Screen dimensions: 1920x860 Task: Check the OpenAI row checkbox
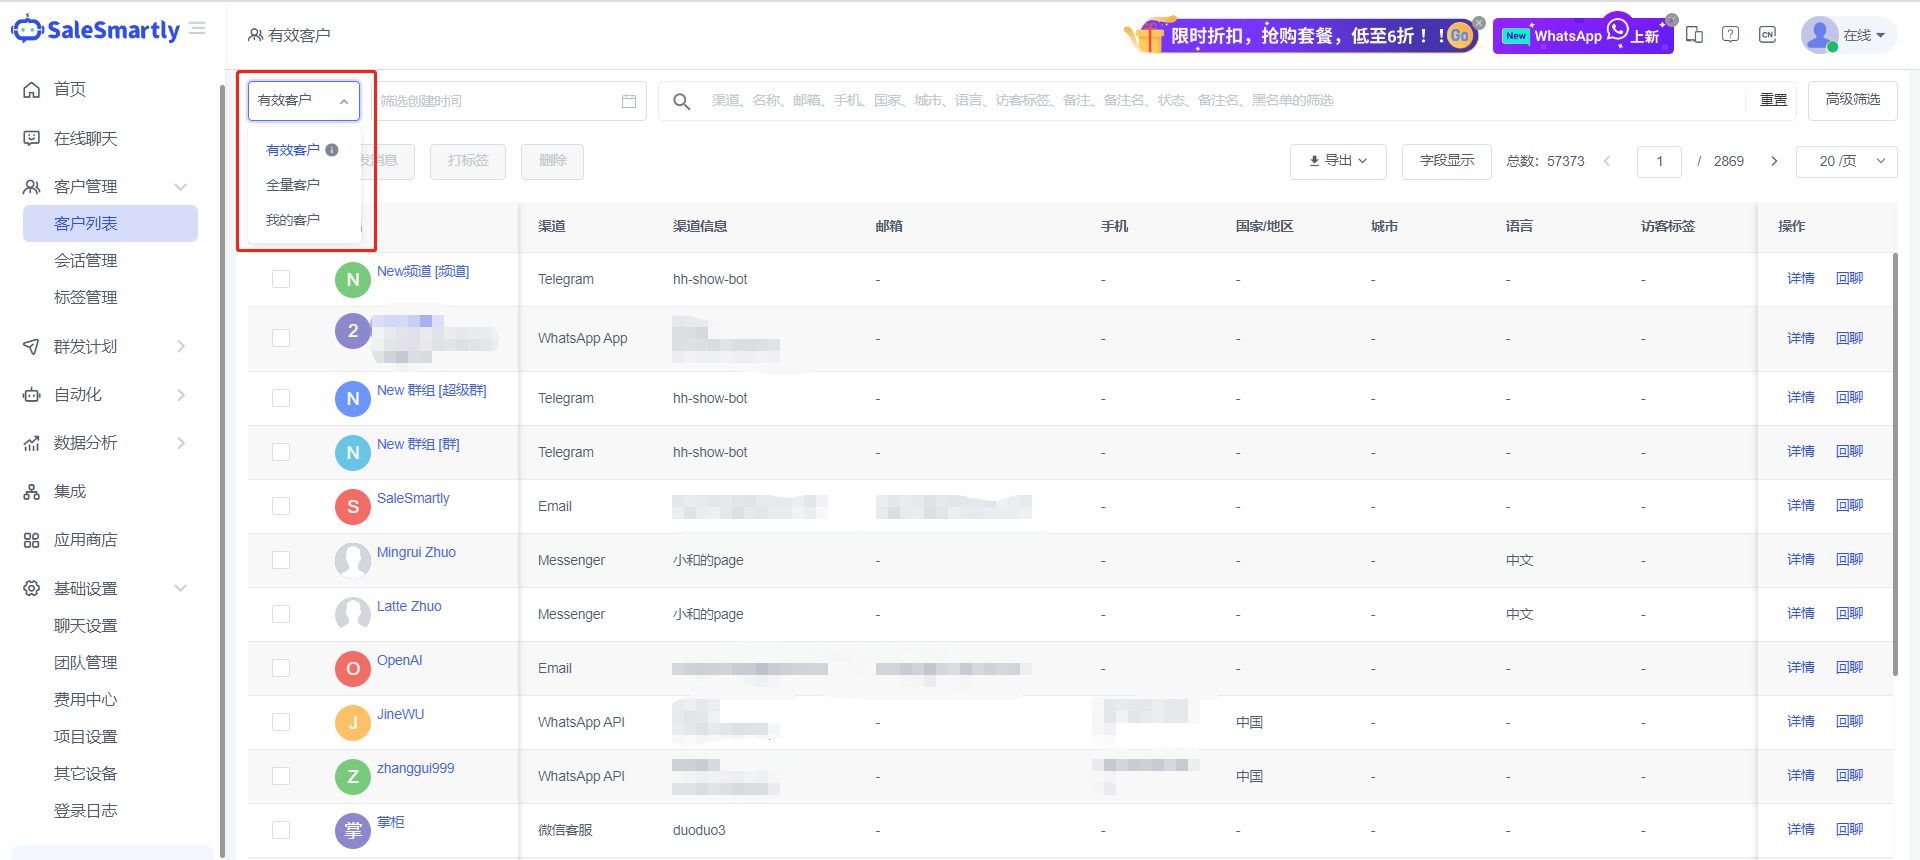click(281, 668)
